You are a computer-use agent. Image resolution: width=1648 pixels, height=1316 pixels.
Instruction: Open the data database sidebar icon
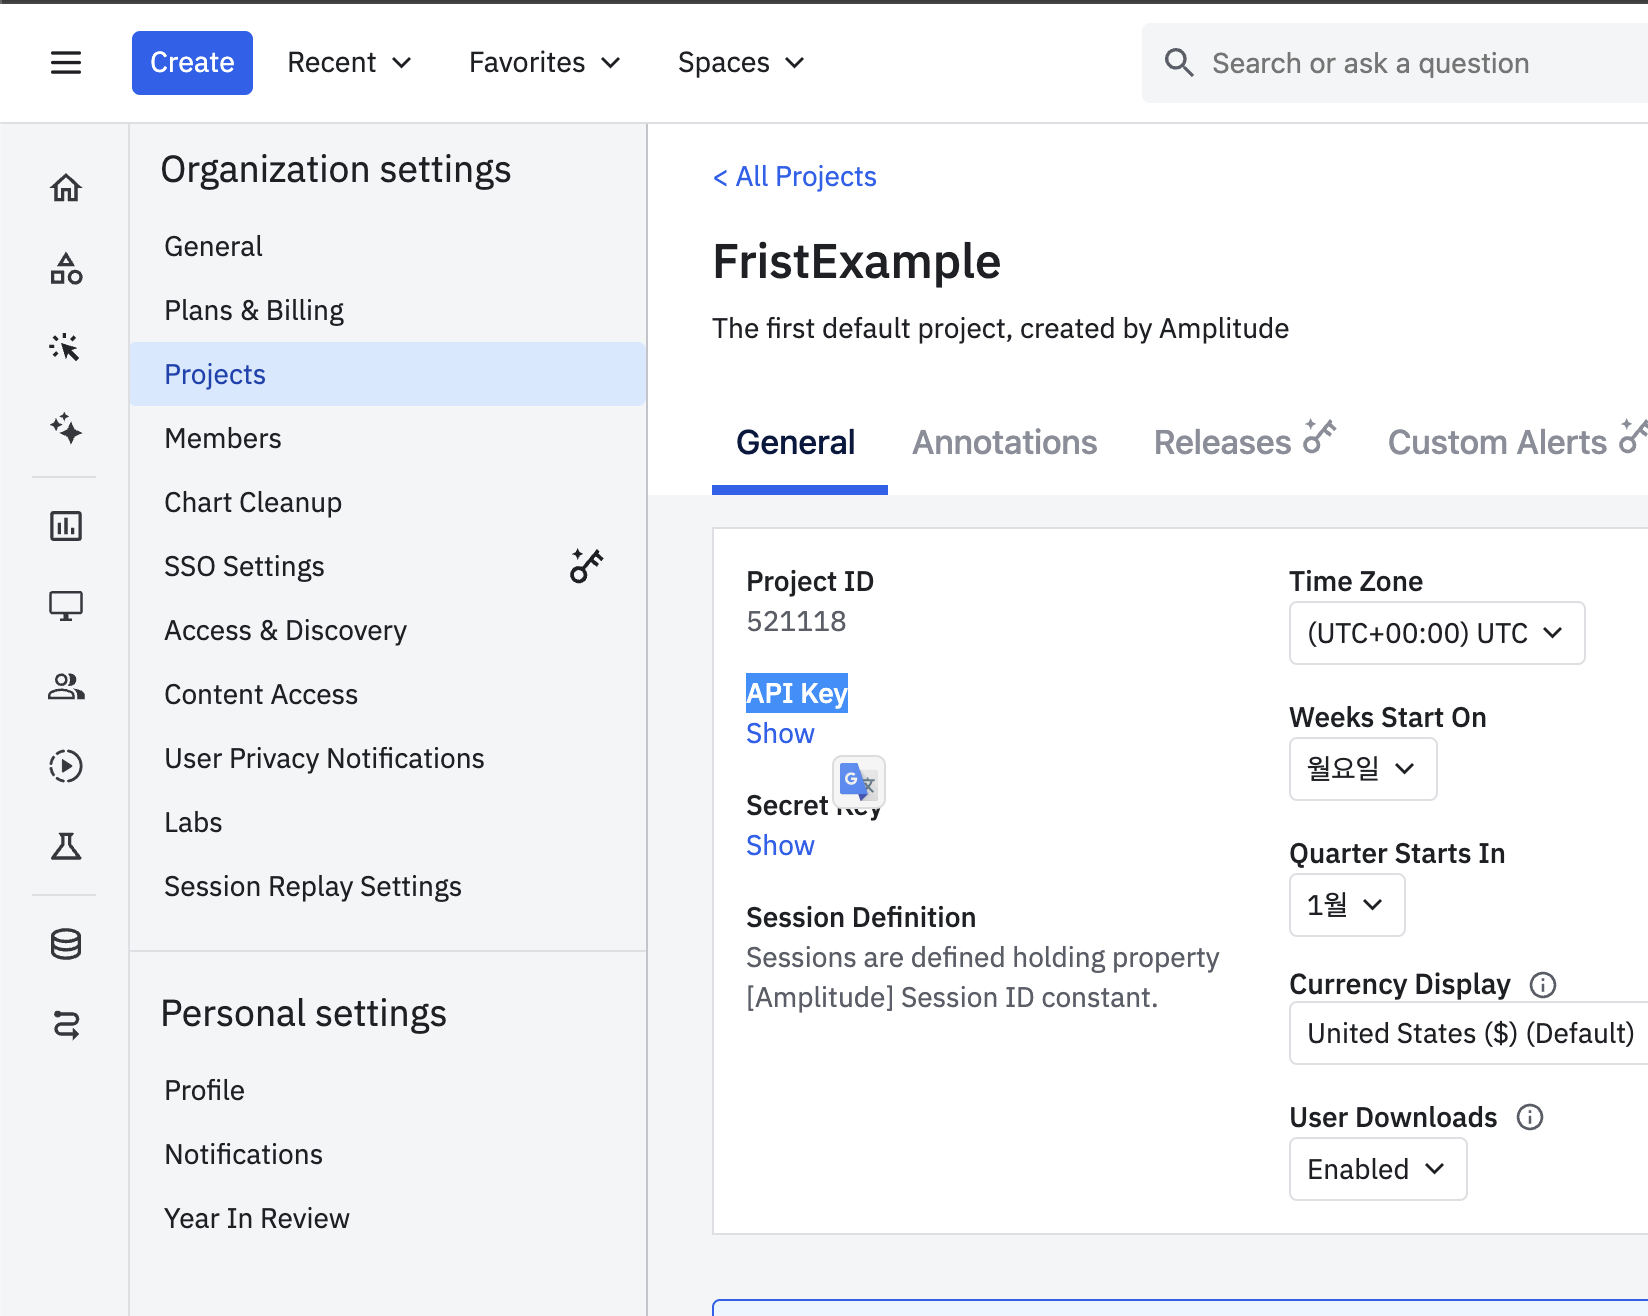click(x=66, y=944)
